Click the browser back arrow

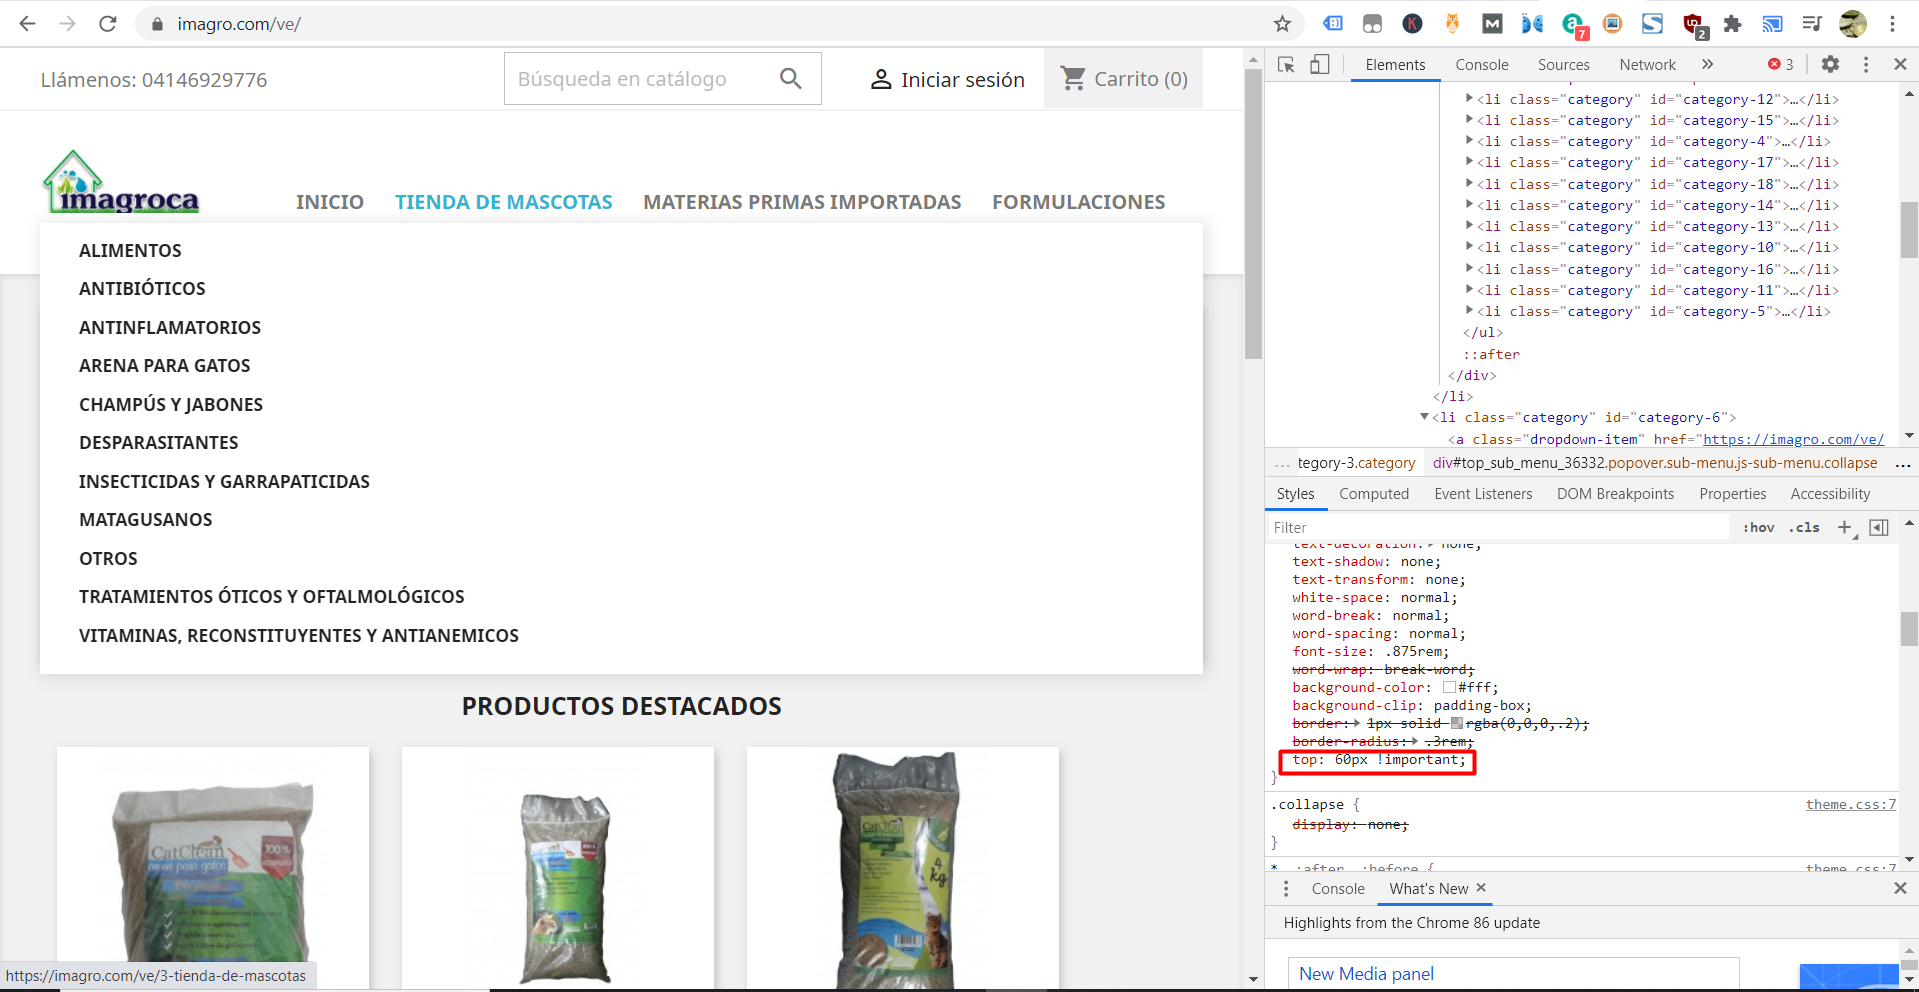point(27,24)
